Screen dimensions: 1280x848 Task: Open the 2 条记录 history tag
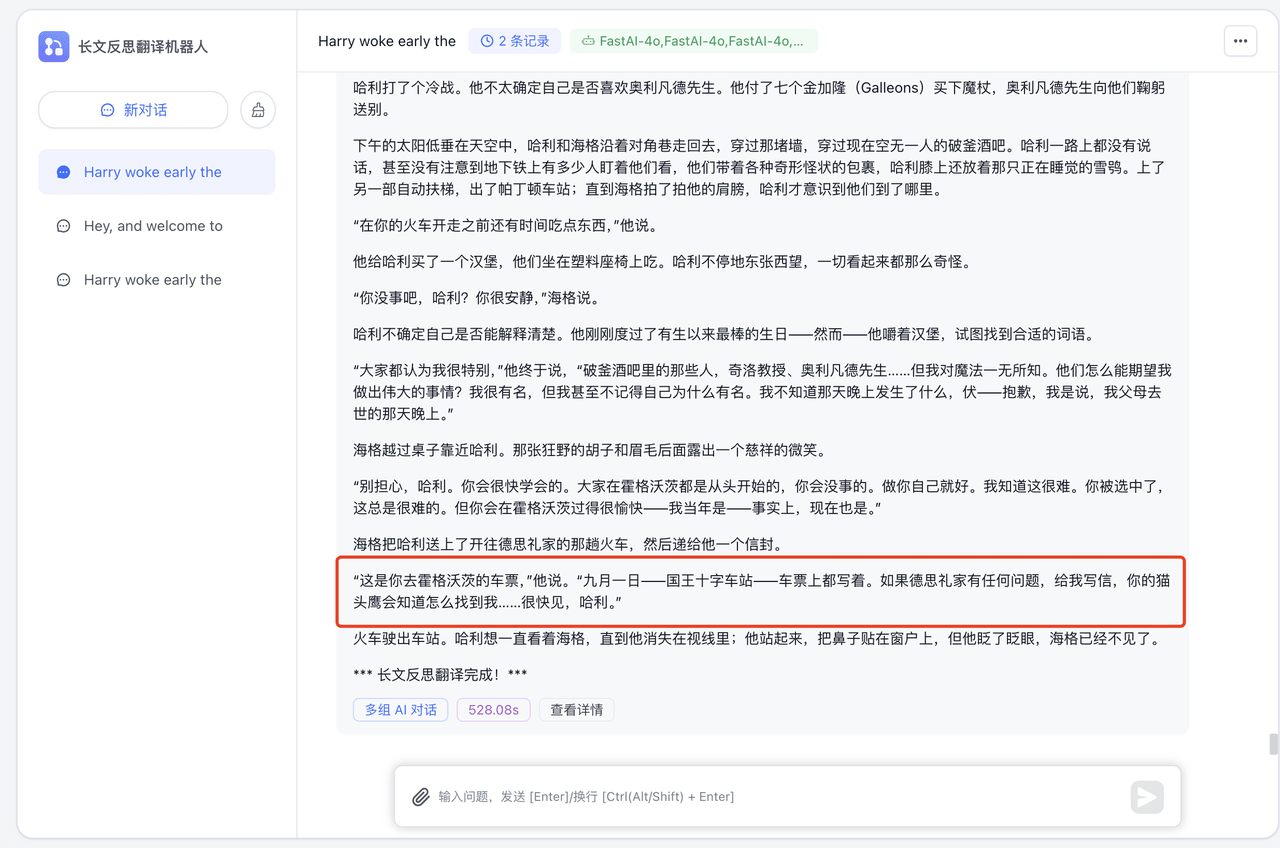515,41
